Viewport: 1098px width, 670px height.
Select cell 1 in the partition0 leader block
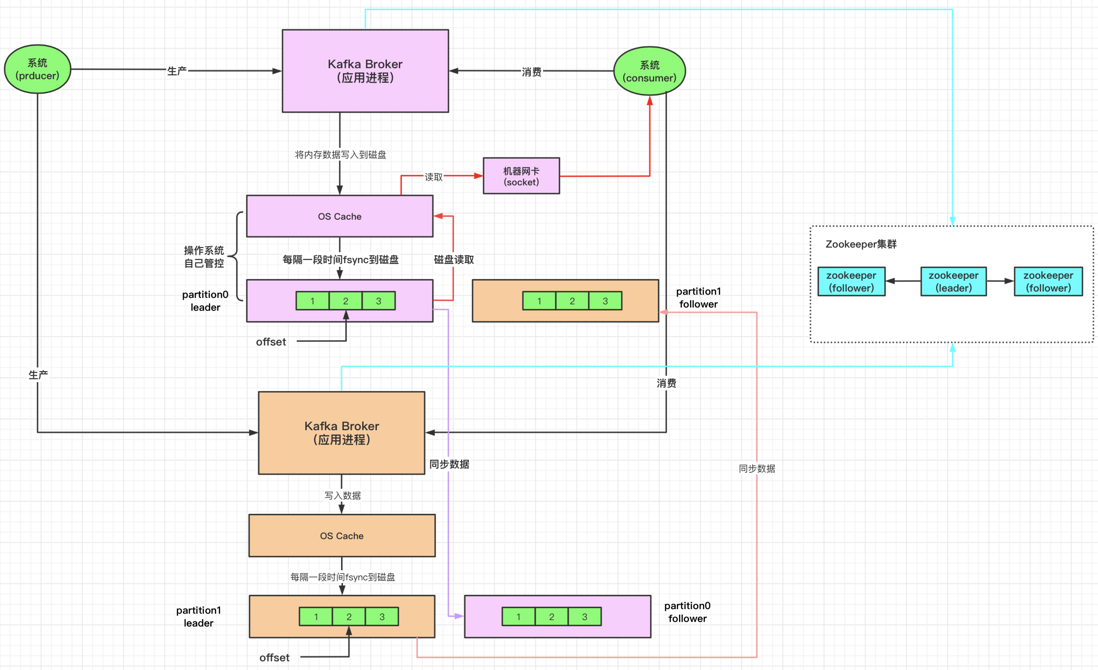coord(312,301)
